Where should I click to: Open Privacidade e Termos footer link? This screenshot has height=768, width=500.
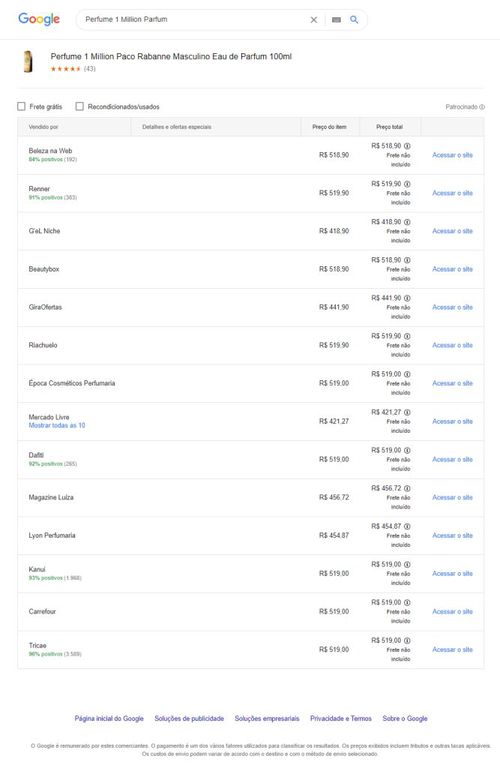click(341, 719)
